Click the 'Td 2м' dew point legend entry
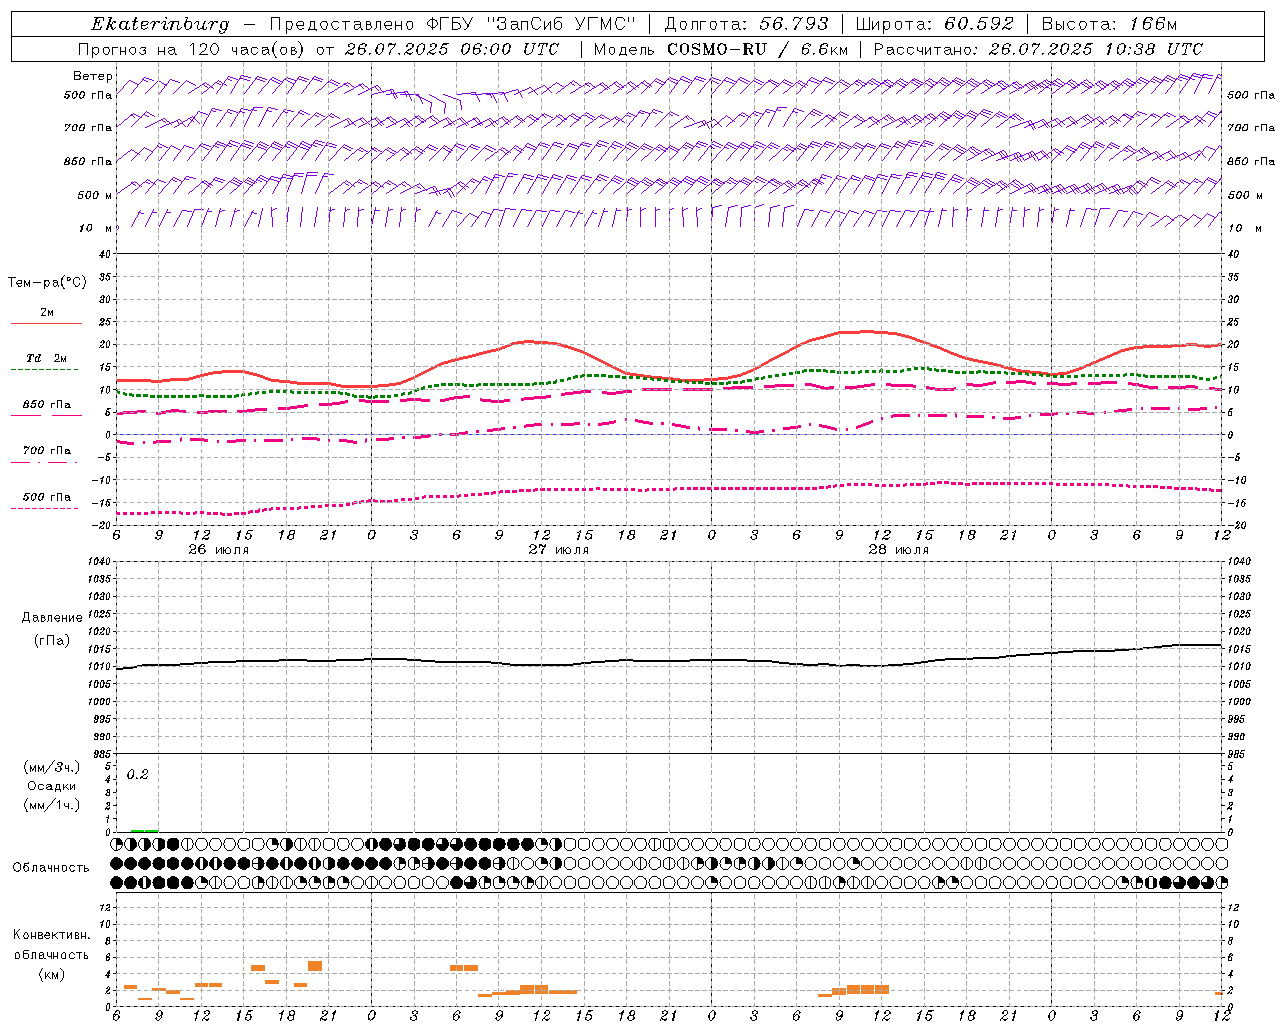1280x1024 pixels. point(46,358)
